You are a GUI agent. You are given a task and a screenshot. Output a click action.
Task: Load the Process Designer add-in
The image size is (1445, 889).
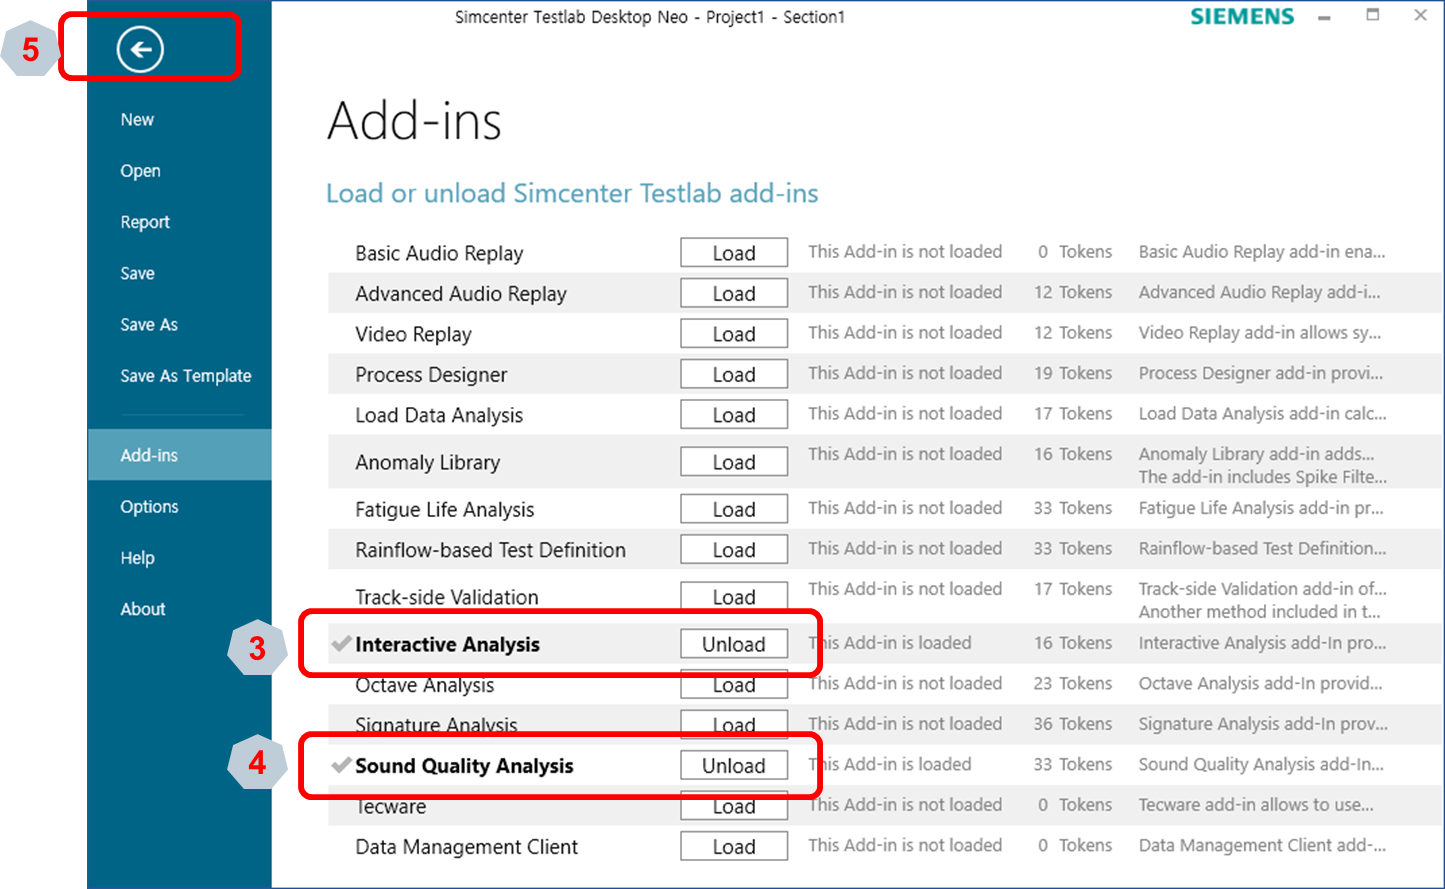(734, 374)
